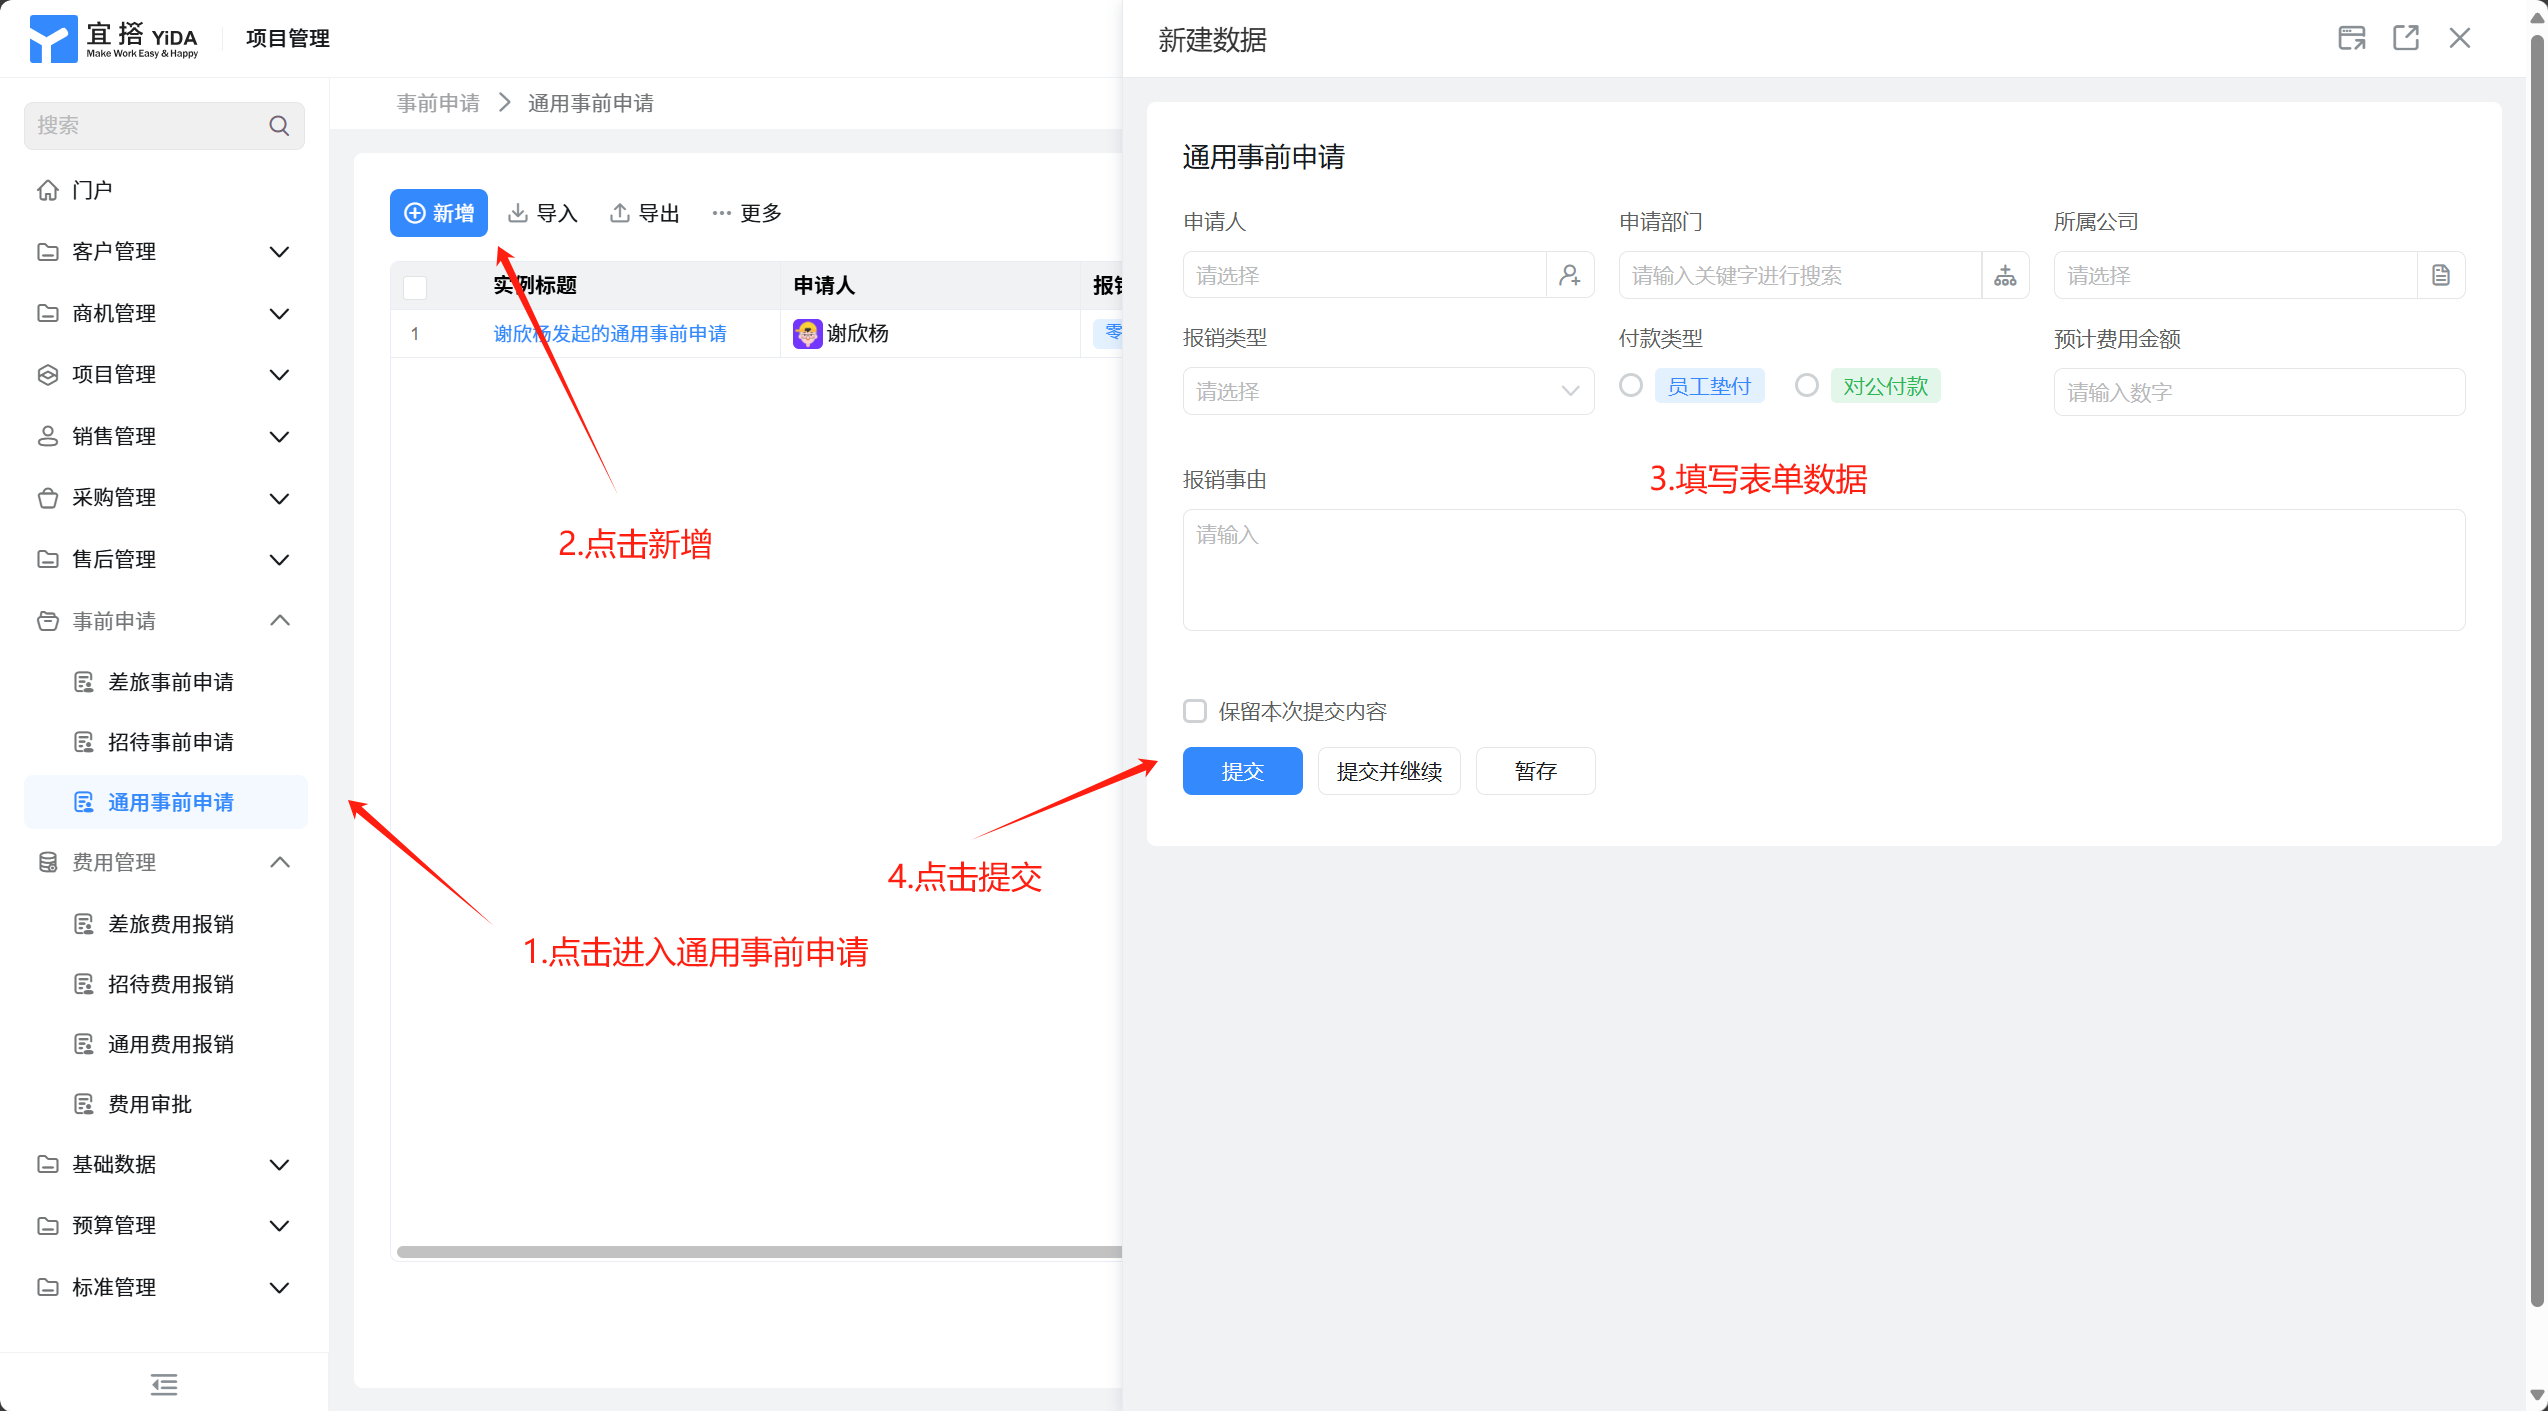This screenshot has height=1411, width=2548.
Task: Open 谢欣杨发起的通用事前申请 link
Action: [610, 333]
